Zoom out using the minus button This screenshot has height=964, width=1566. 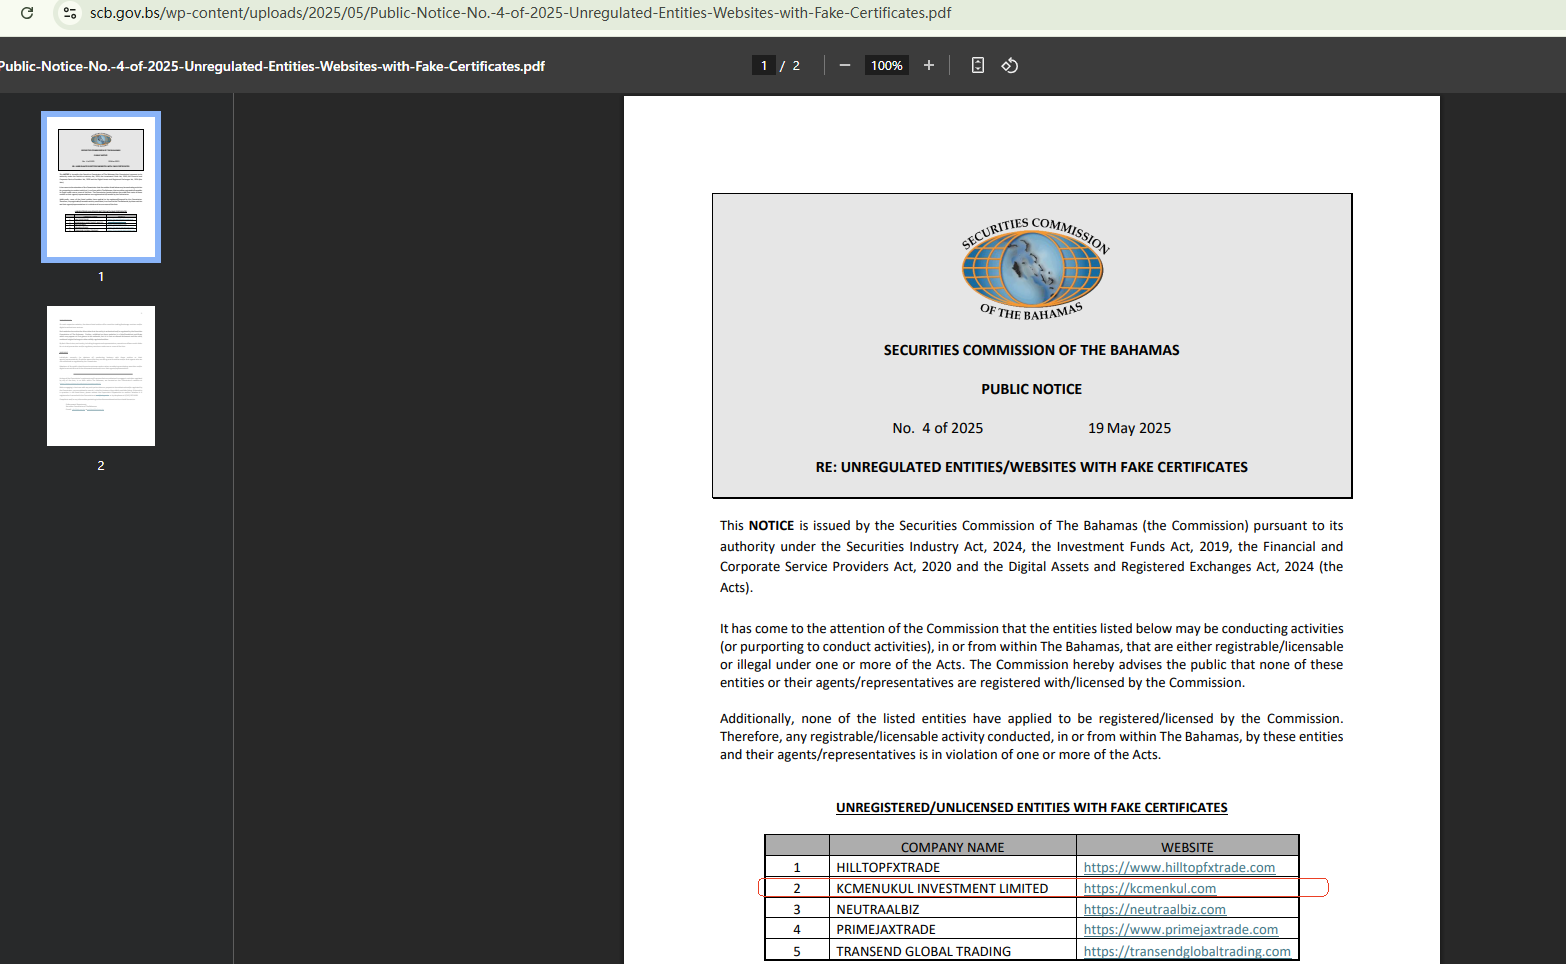[x=845, y=65]
